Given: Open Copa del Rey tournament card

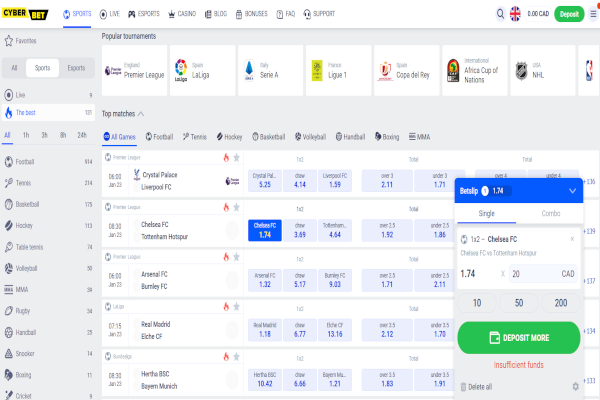Looking at the screenshot, I should point(407,70).
